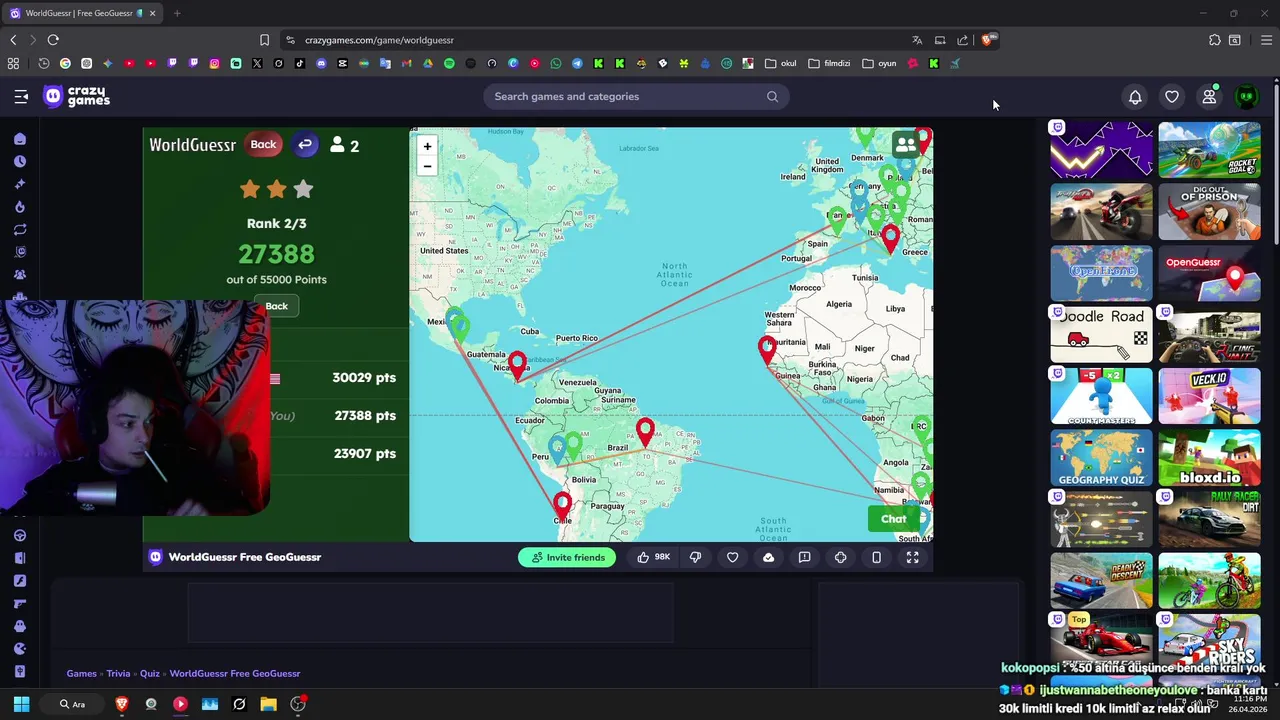Viewport: 1280px width, 720px height.
Task: Click the crosshair focus mode icon
Action: point(840,557)
